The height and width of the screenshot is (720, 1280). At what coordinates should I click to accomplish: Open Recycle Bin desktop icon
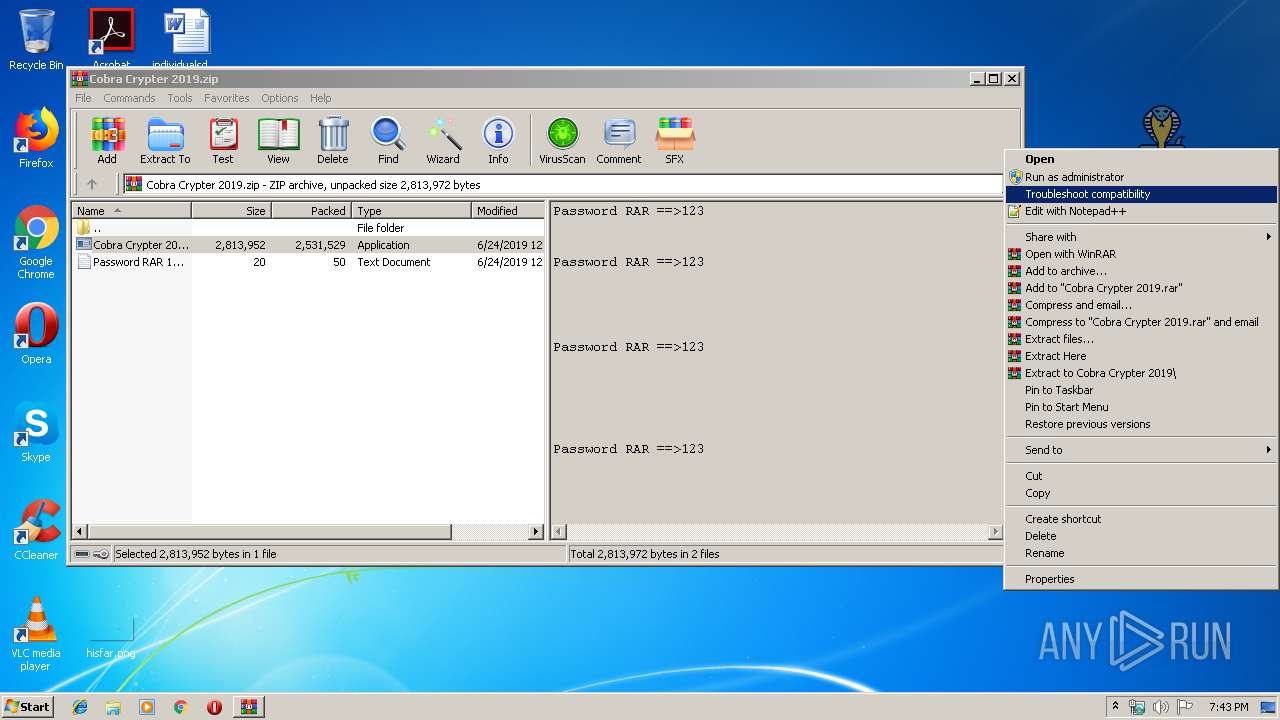pos(36,40)
